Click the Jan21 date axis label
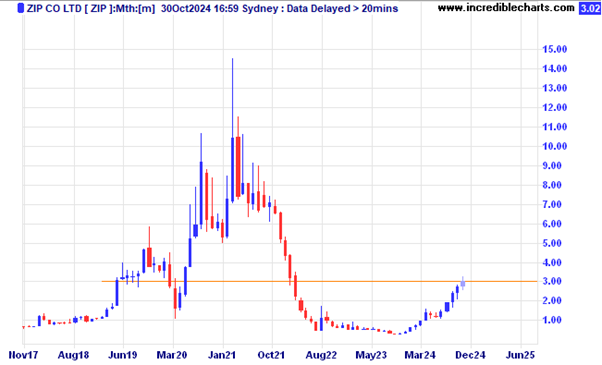The image size is (602, 365). pyautogui.click(x=222, y=355)
